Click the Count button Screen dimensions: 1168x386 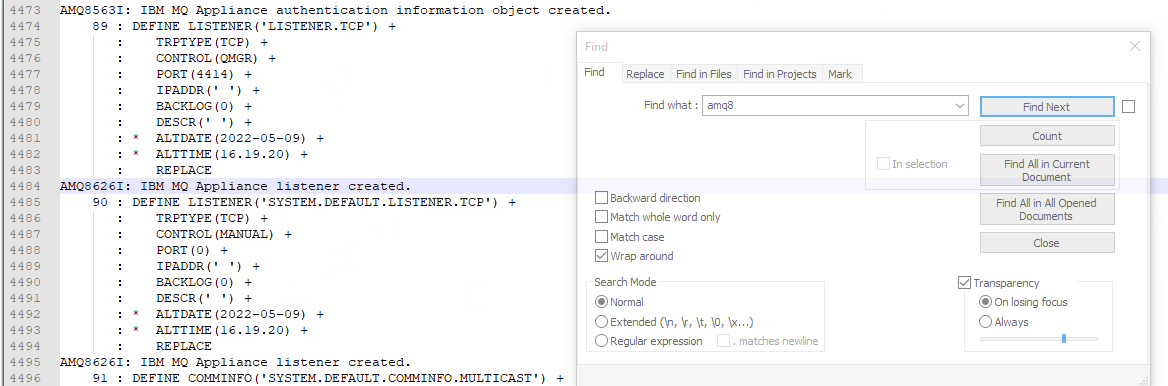click(1047, 136)
